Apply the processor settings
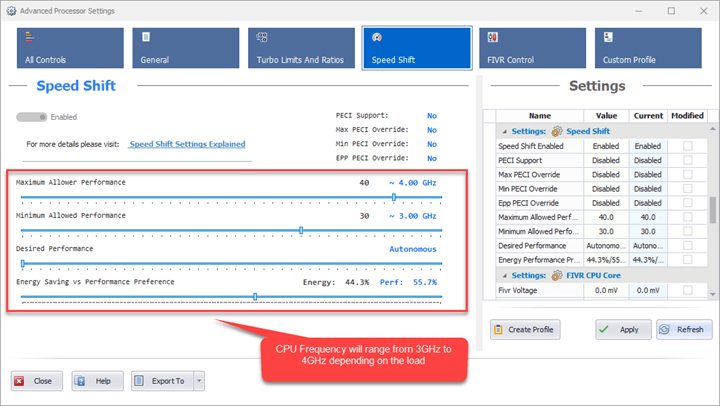Image resolution: width=720 pixels, height=406 pixels. tap(624, 329)
